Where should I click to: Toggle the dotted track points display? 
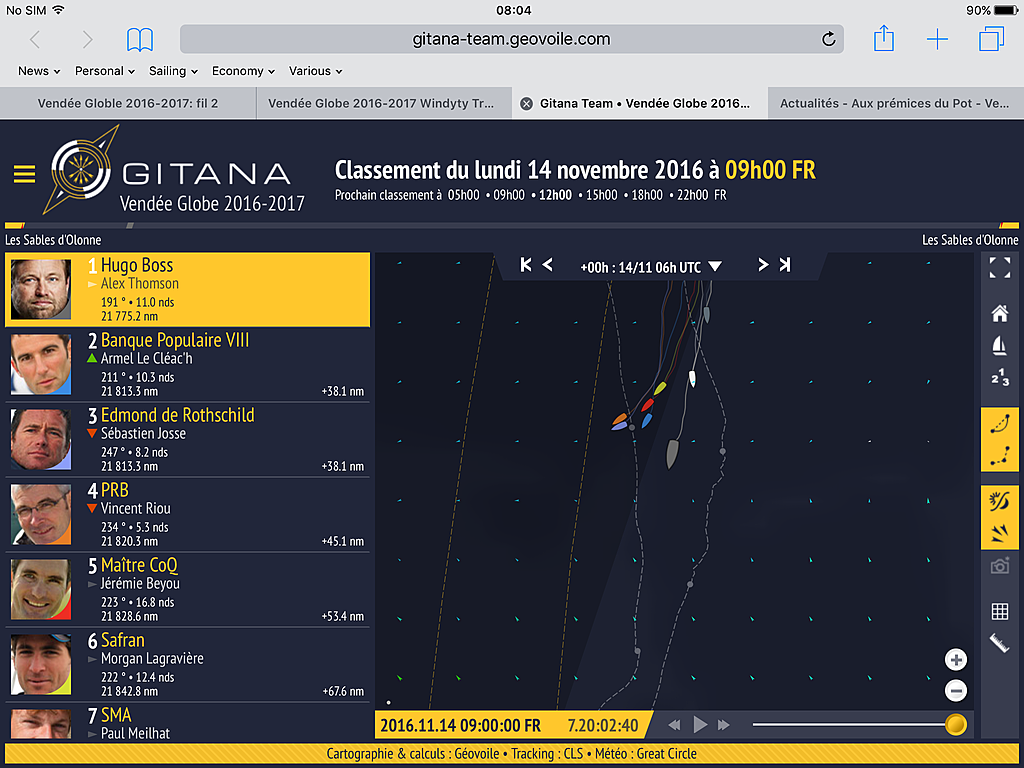click(x=999, y=456)
